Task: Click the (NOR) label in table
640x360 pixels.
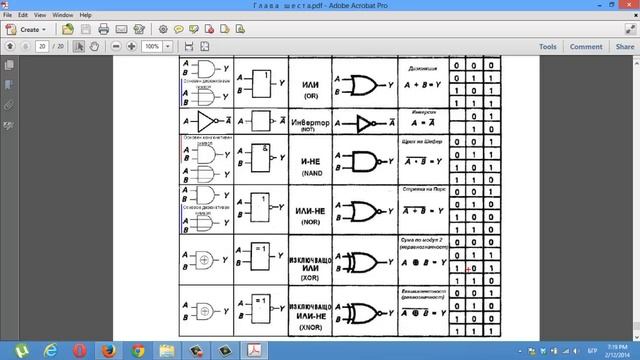Action: pyautogui.click(x=310, y=222)
